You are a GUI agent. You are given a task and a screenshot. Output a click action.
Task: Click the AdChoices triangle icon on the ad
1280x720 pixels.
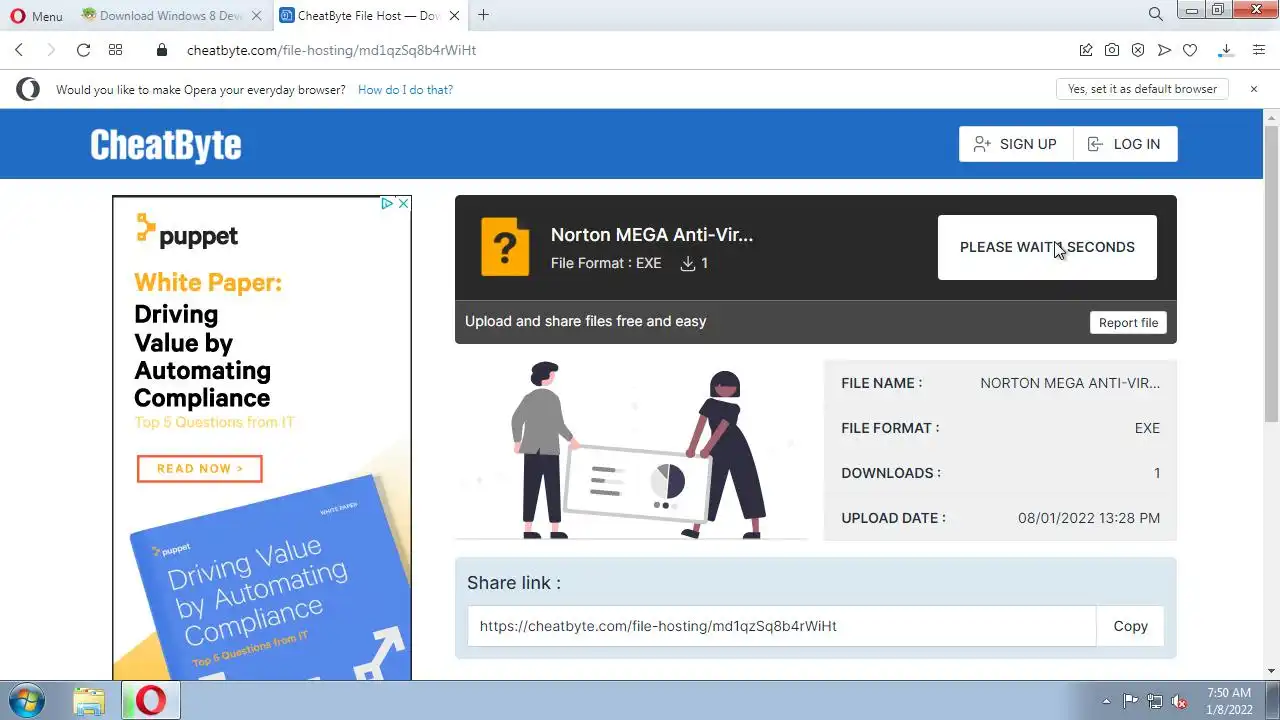[x=387, y=203]
